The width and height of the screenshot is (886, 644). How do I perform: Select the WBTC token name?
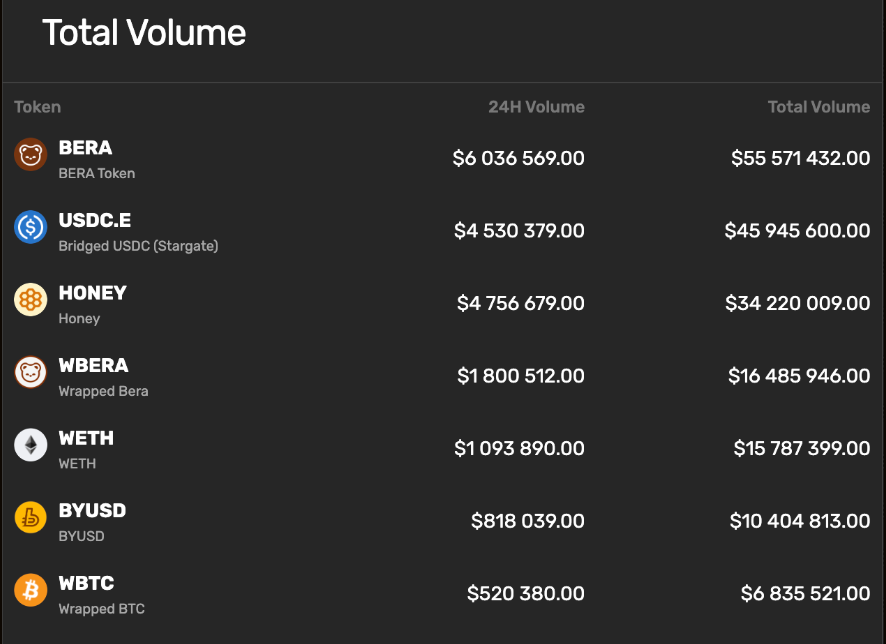[x=86, y=583]
